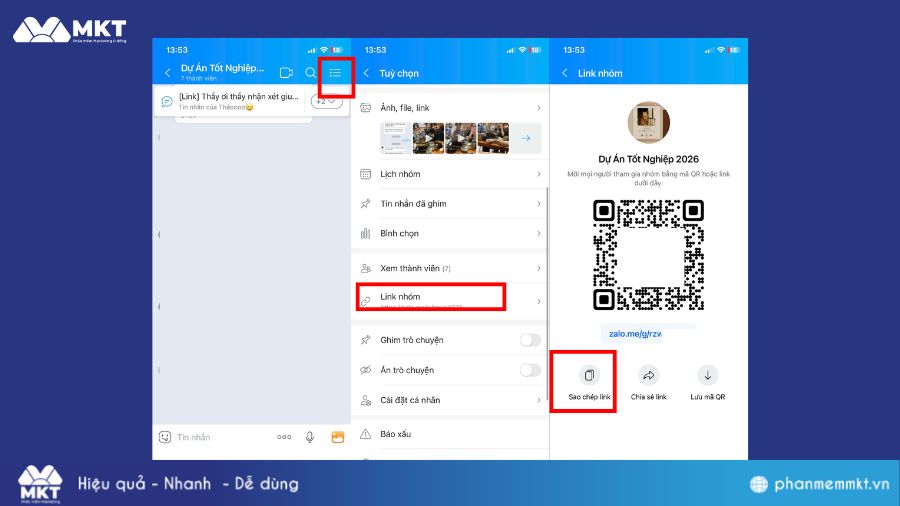Click the Ẩn trò chuyện label
The width and height of the screenshot is (900, 506).
pos(407,370)
